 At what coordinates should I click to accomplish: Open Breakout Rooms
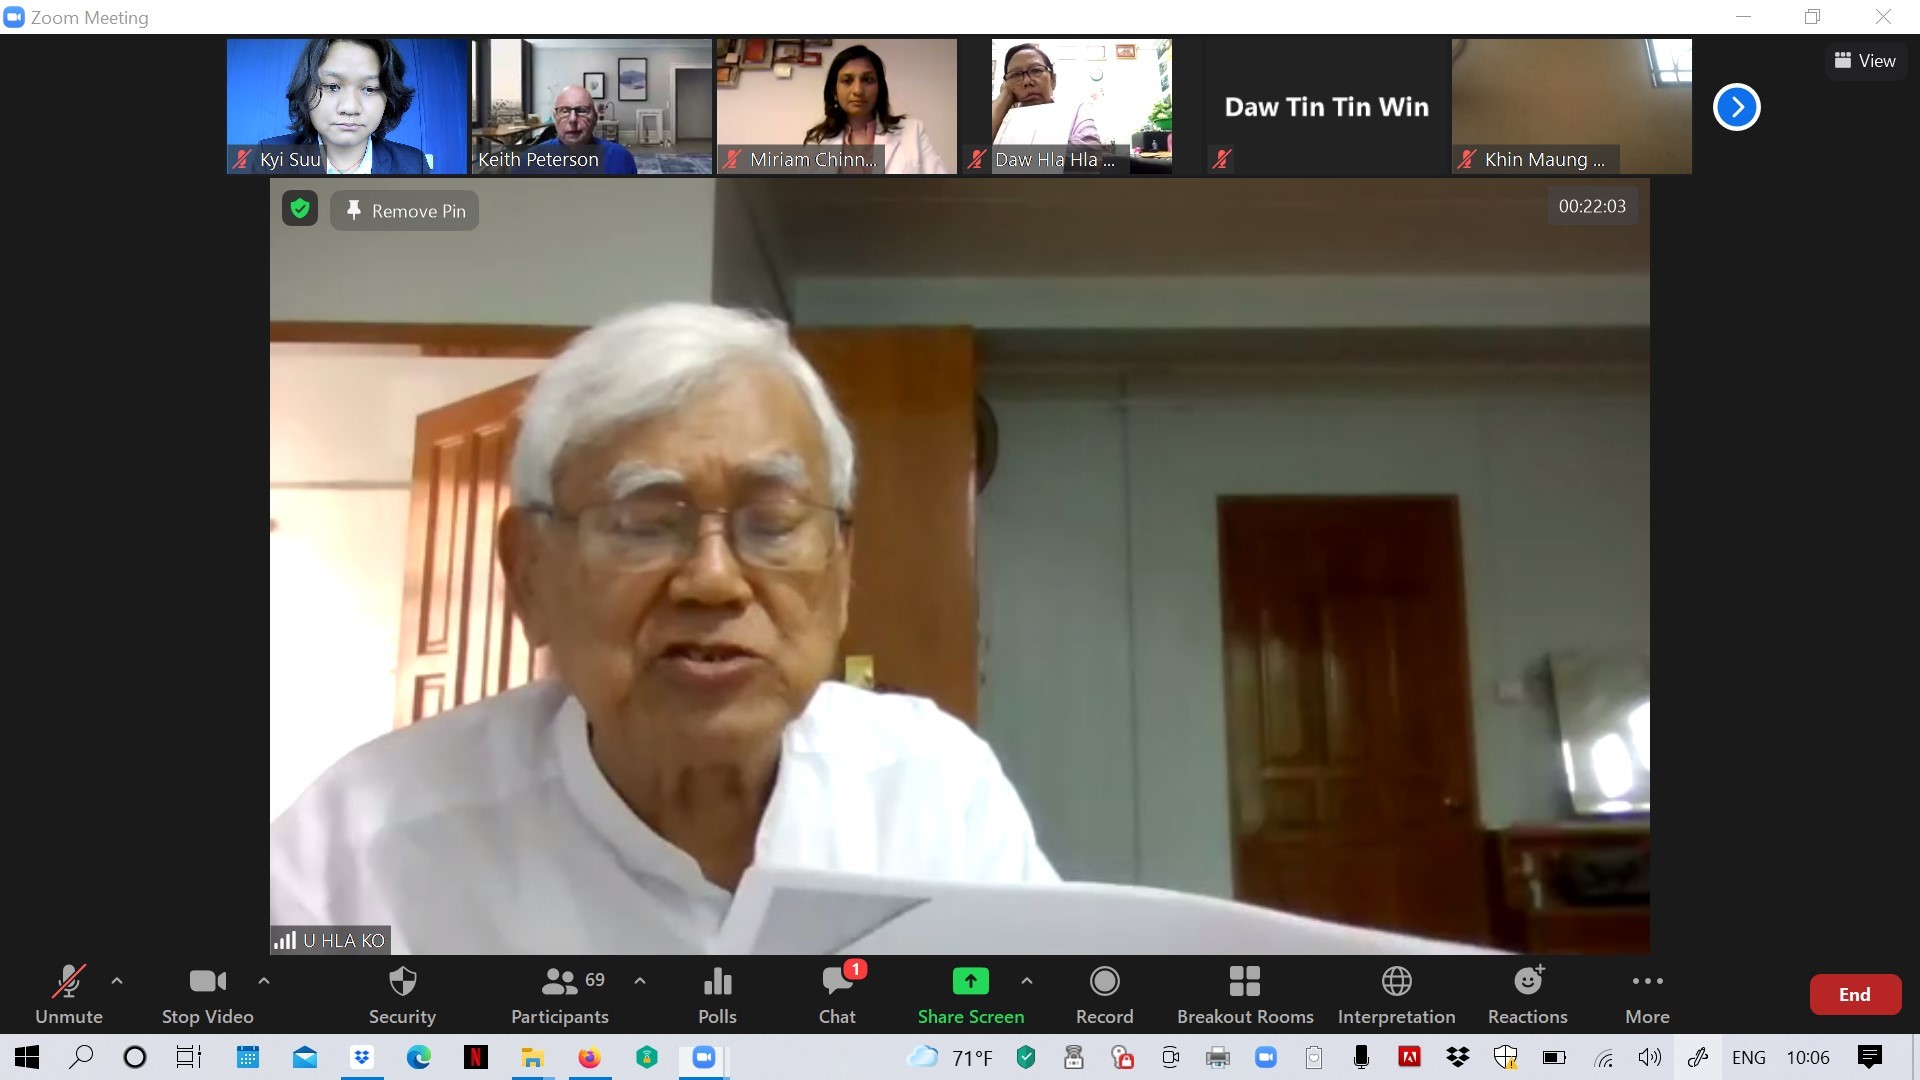(1245, 994)
